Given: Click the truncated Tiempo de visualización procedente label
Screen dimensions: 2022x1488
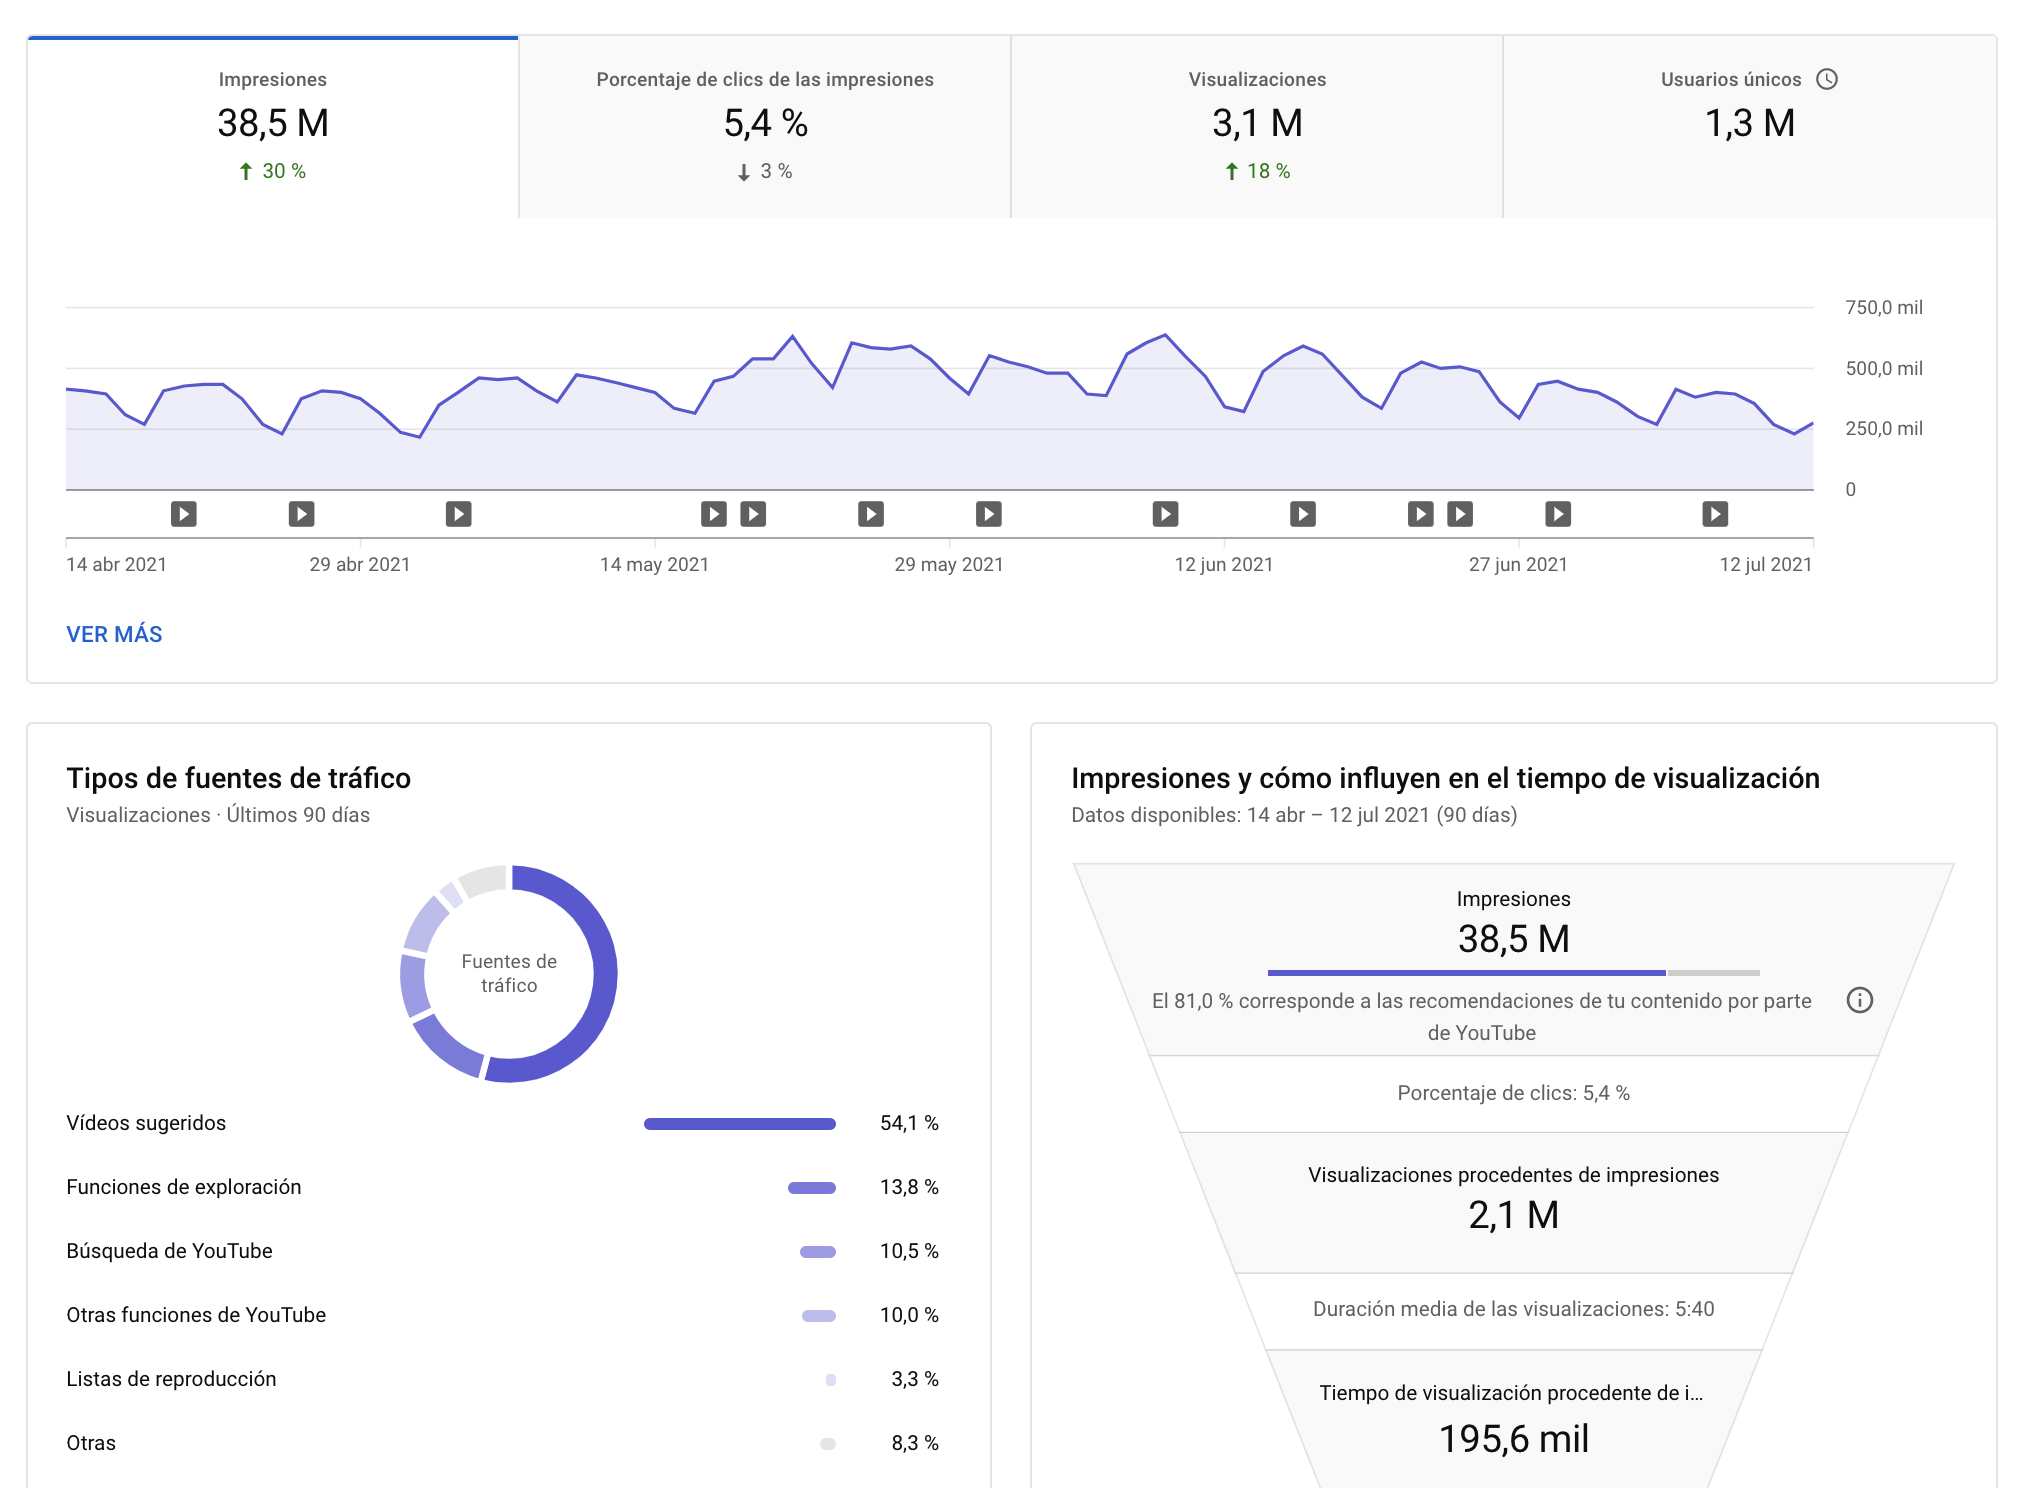Looking at the screenshot, I should [1511, 1393].
